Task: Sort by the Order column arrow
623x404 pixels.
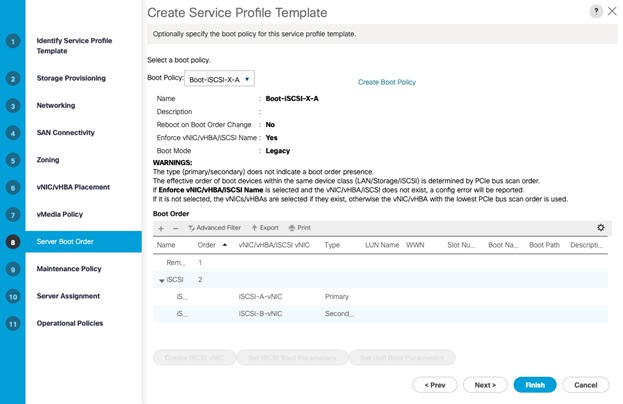Action: point(225,245)
